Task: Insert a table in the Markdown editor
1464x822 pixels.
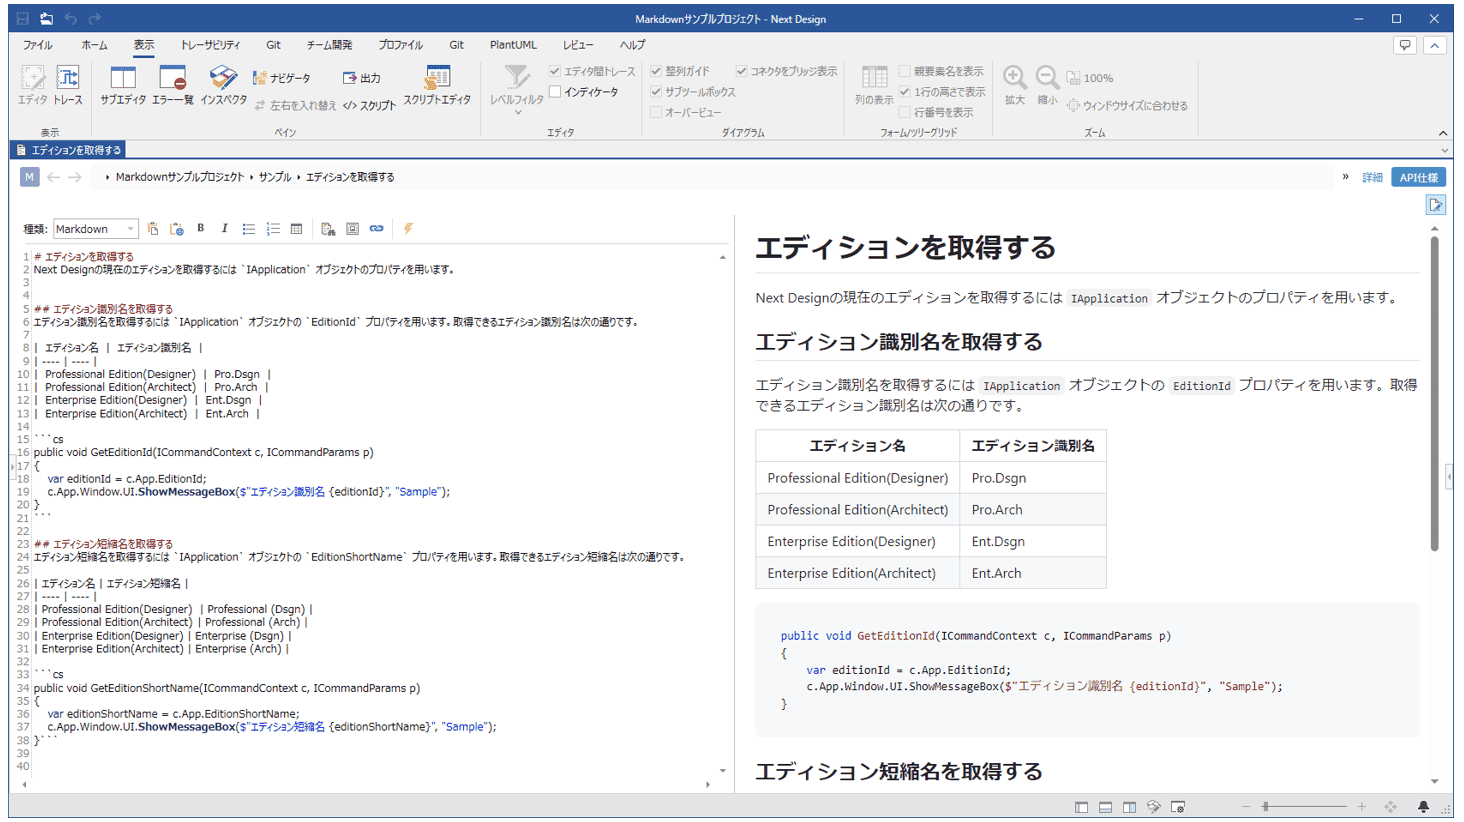Action: pyautogui.click(x=297, y=229)
